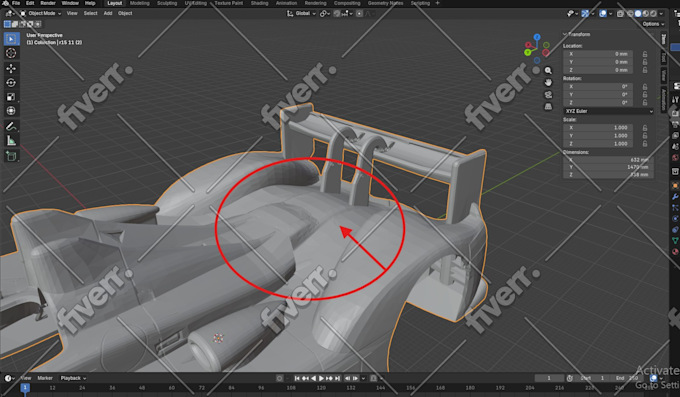Open the Playback dropdown in timeline
The height and width of the screenshot is (397, 680).
click(x=73, y=378)
